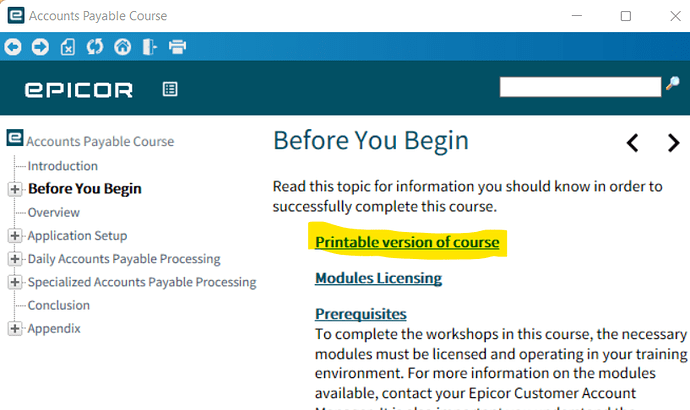The height and width of the screenshot is (410, 690).
Task: Expand Specialized Accounts Payable Processing node
Action: point(15,282)
